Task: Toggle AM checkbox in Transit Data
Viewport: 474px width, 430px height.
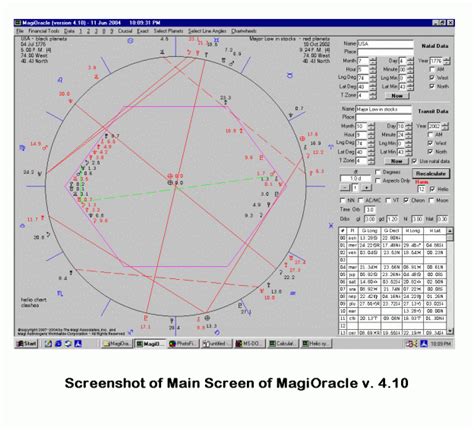Action: [431, 135]
